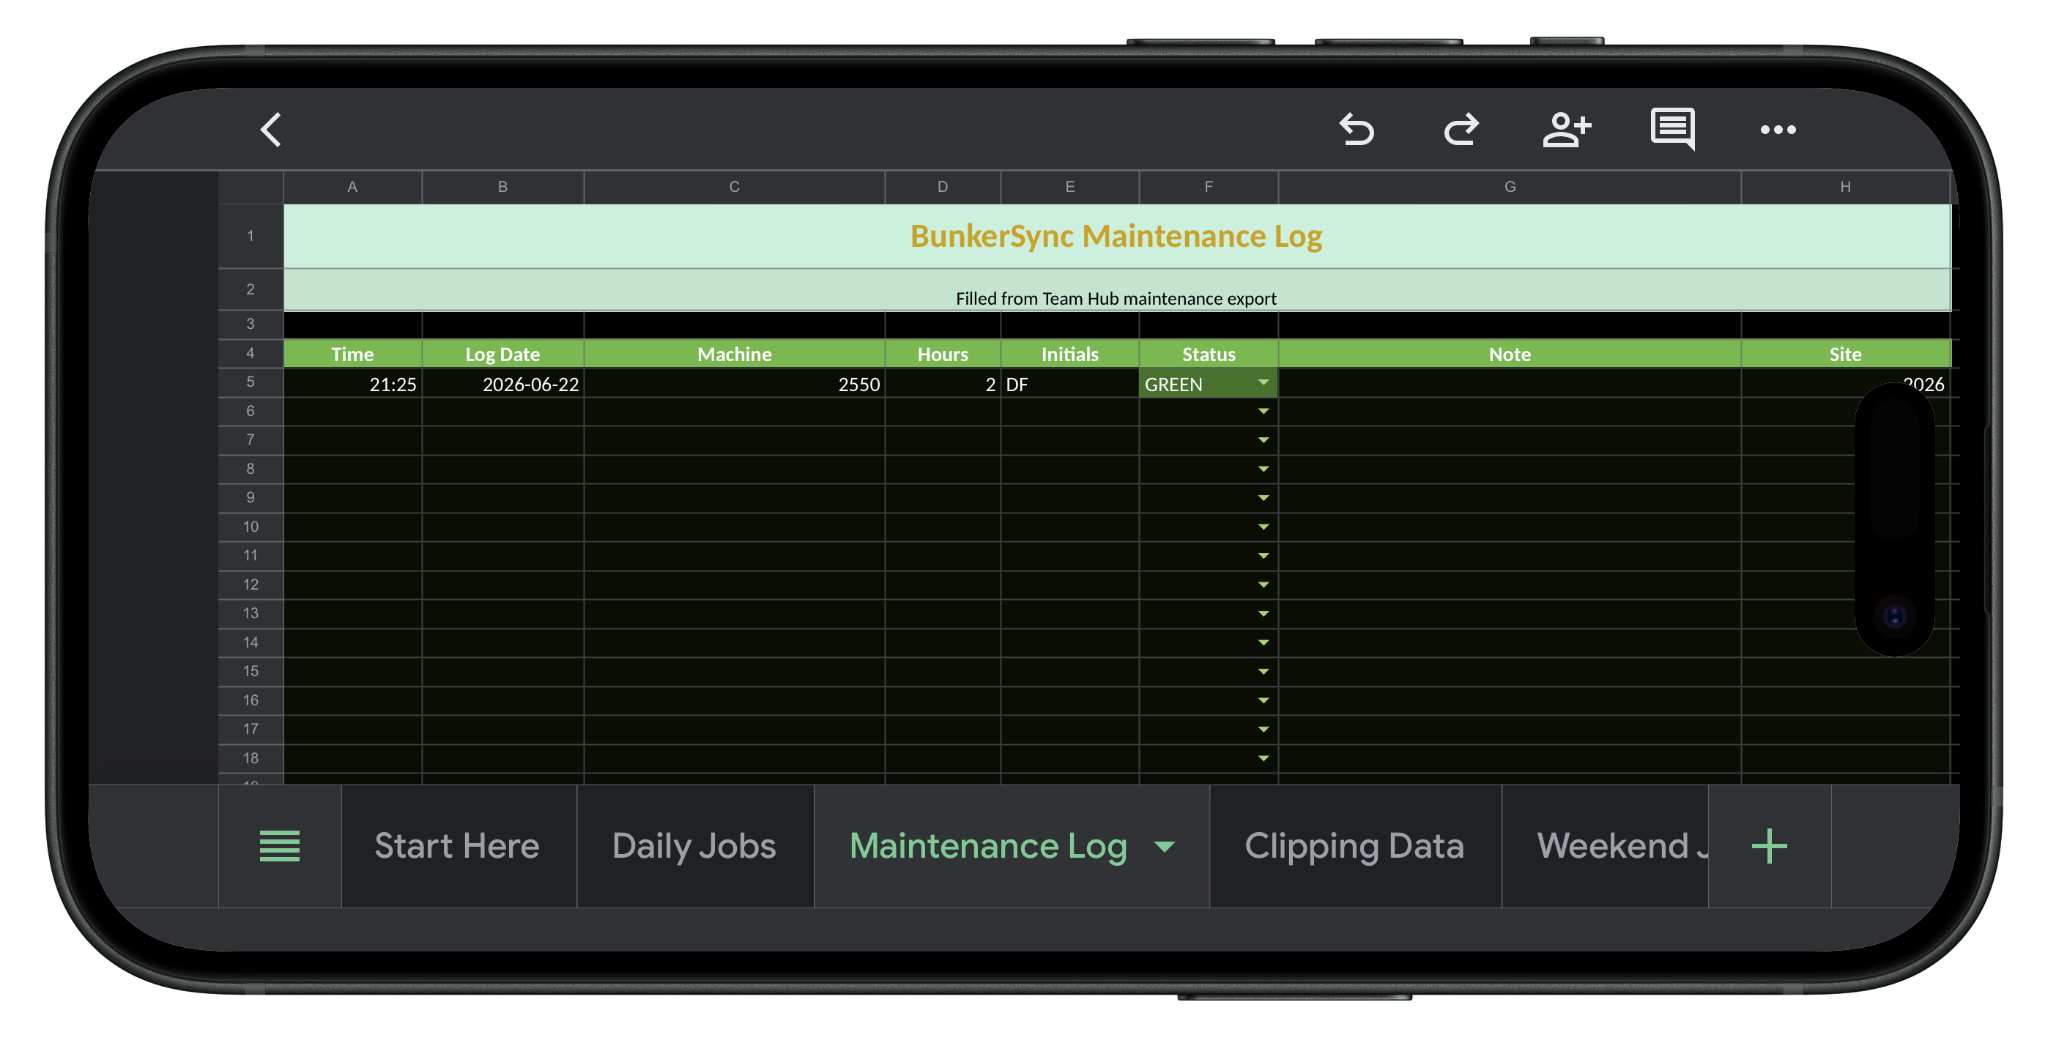
Task: Redo the last action
Action: click(1461, 130)
